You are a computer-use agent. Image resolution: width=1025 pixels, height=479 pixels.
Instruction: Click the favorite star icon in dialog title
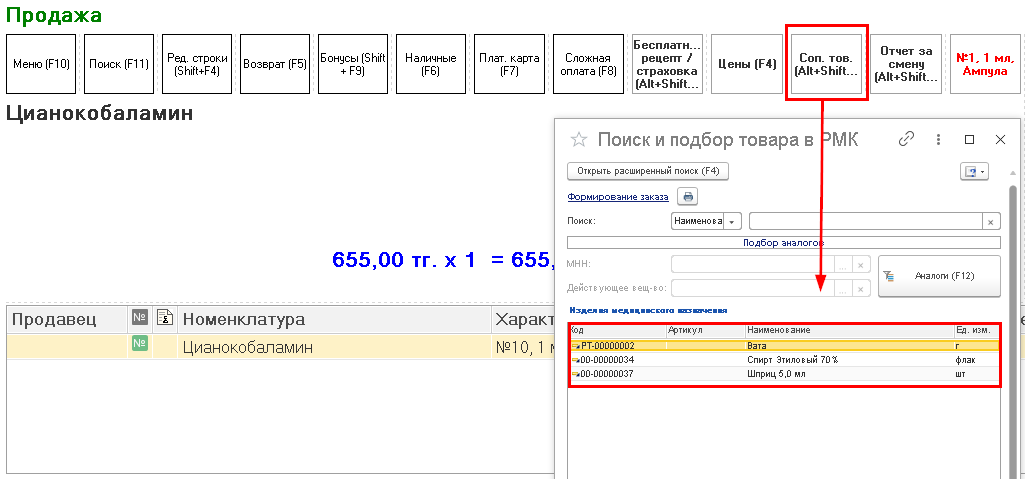(x=578, y=140)
